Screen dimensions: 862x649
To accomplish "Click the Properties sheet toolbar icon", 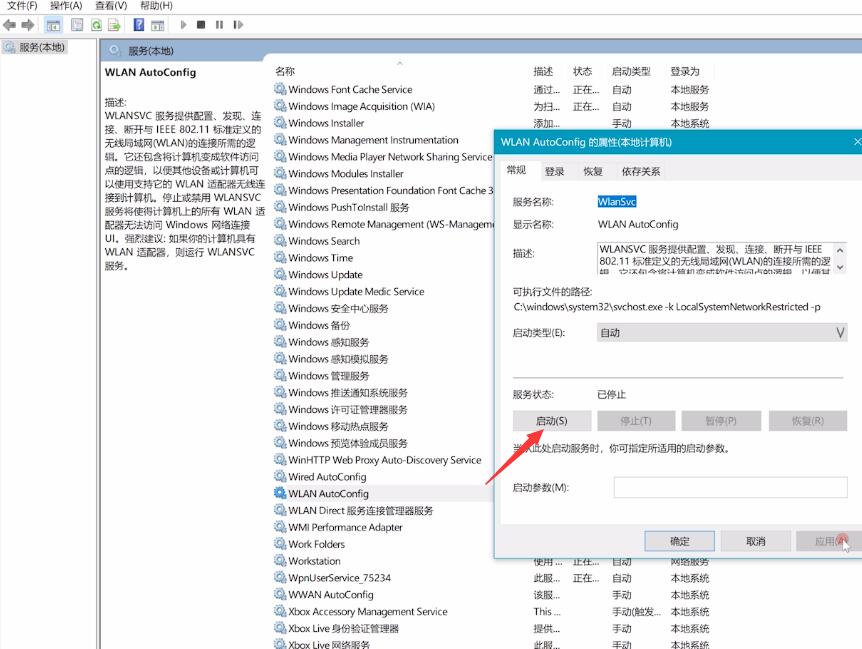I will pos(77,25).
